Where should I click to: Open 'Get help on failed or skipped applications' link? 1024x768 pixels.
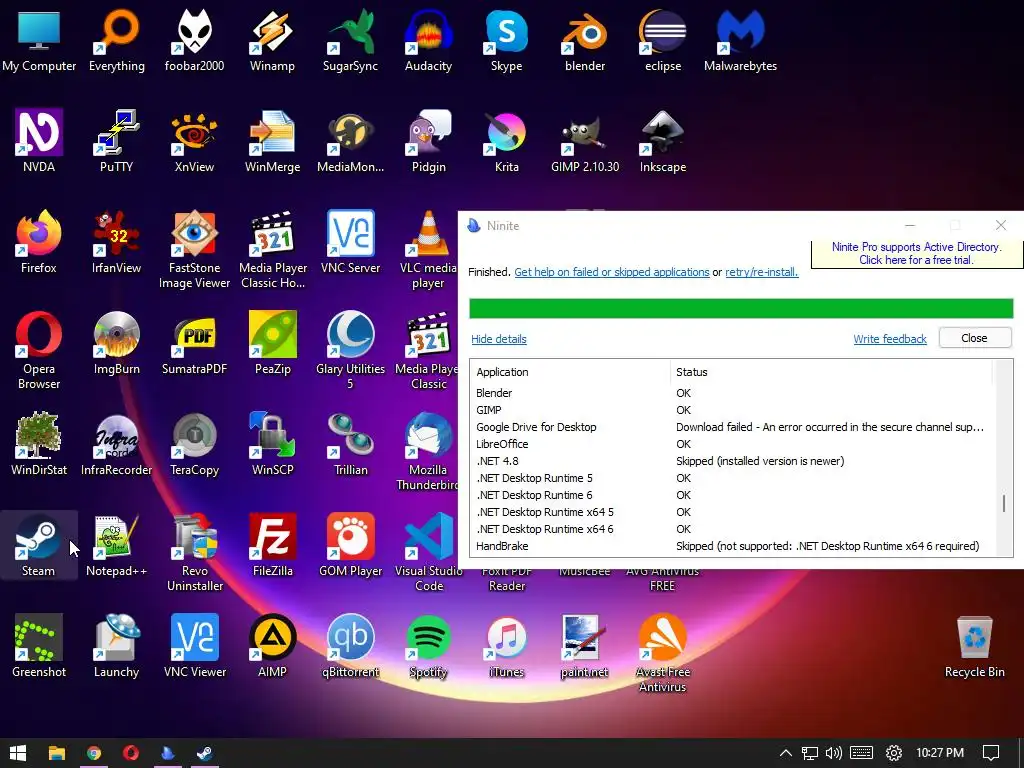pos(612,272)
